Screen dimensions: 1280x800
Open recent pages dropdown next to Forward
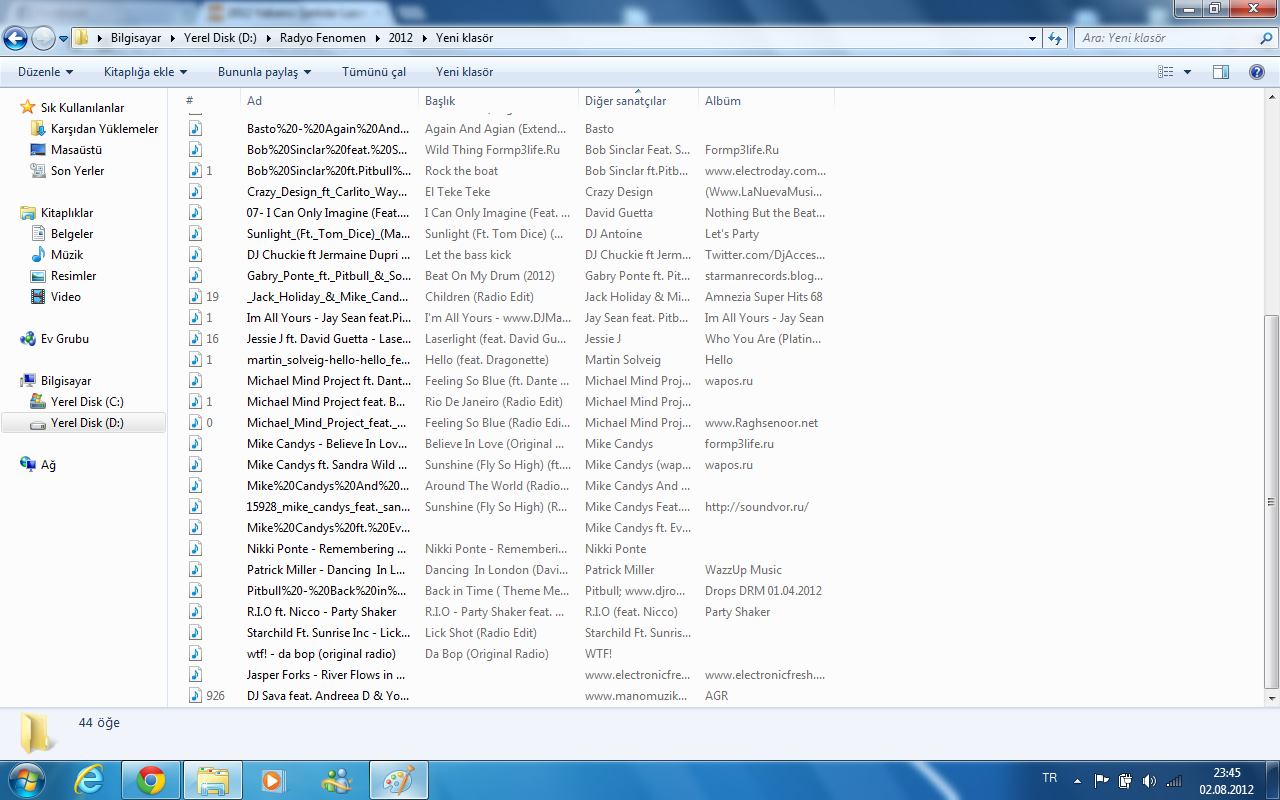click(64, 39)
